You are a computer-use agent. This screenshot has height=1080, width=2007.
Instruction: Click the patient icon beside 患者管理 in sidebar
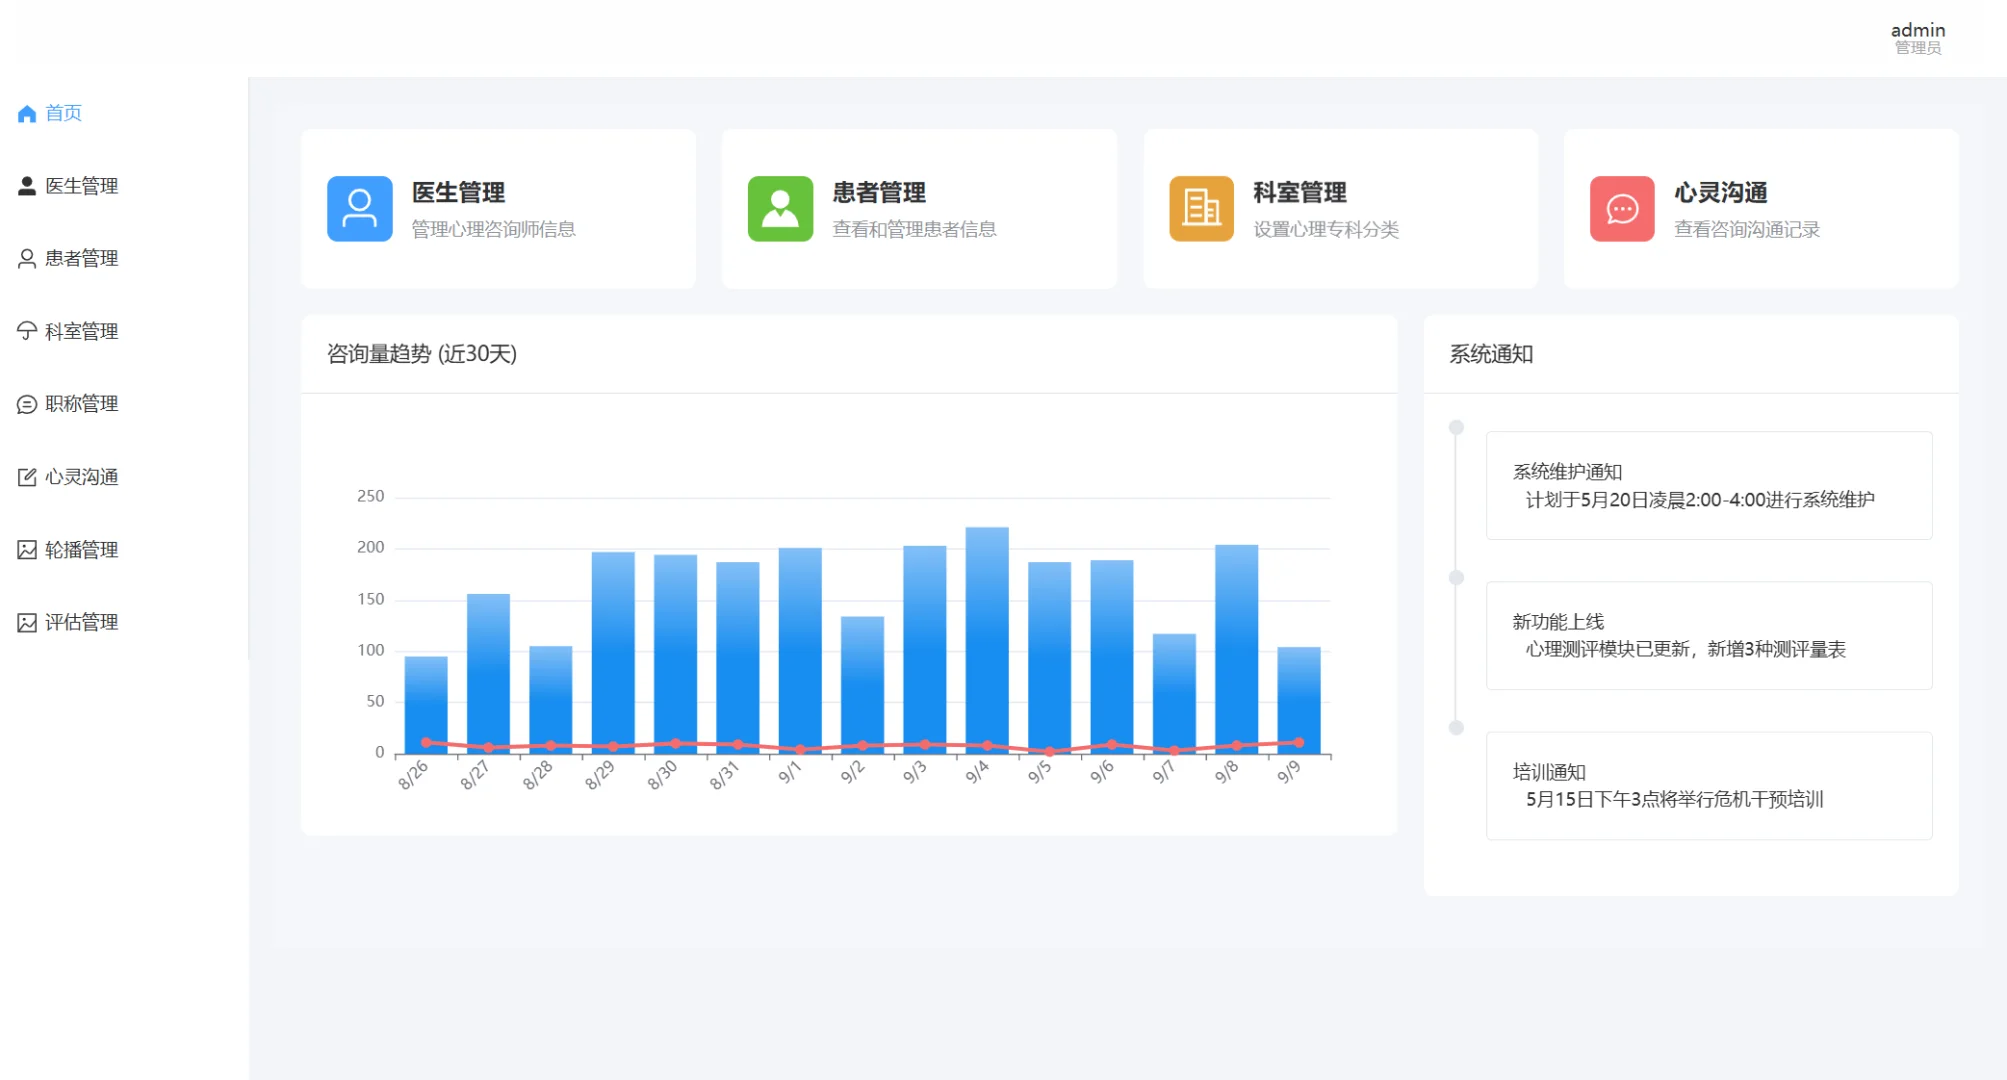tap(25, 258)
